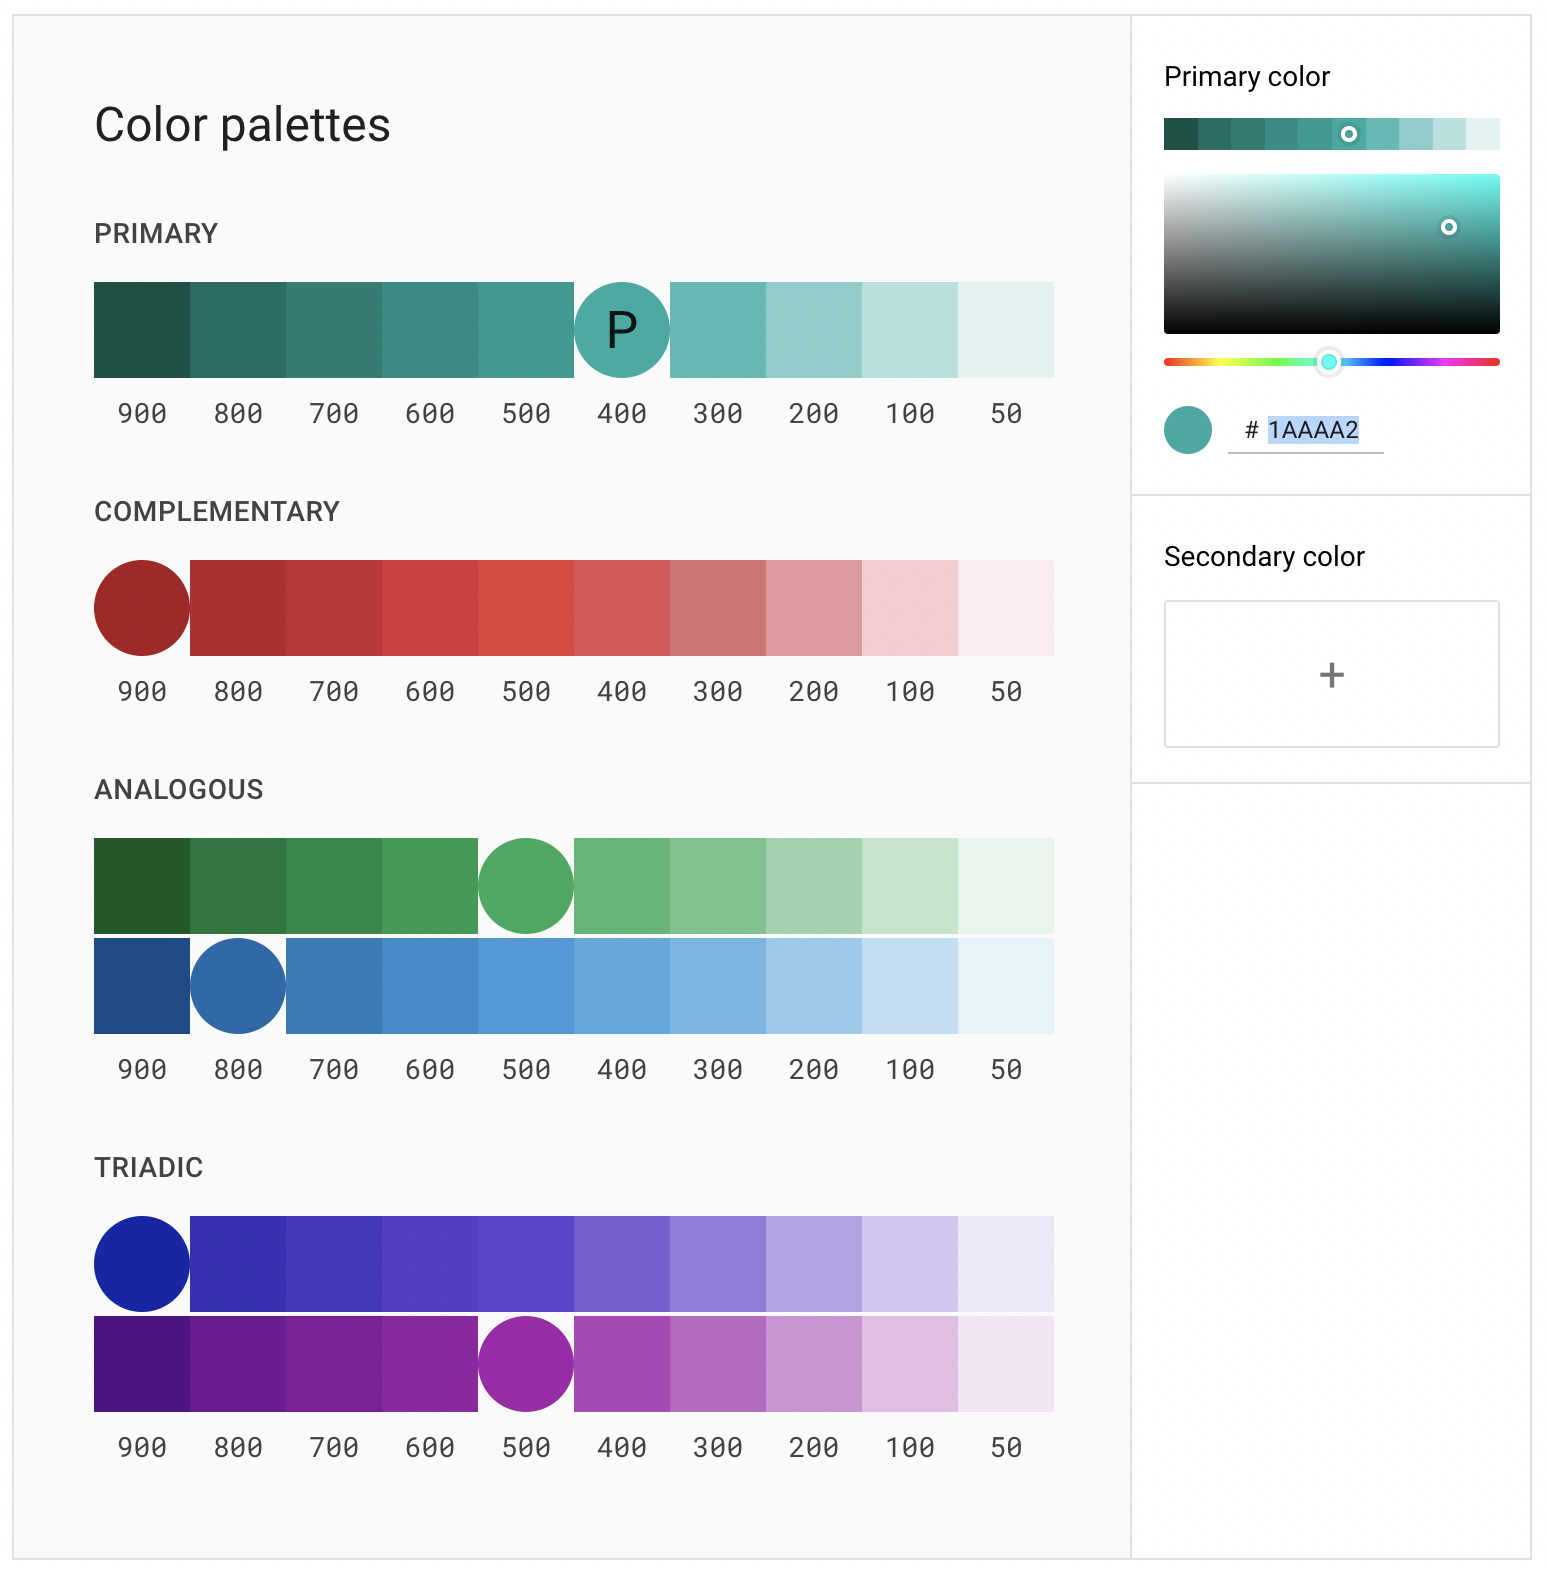Click the darkest shade in the primary color strip
Image resolution: width=1548 pixels, height=1570 pixels.
(1181, 134)
